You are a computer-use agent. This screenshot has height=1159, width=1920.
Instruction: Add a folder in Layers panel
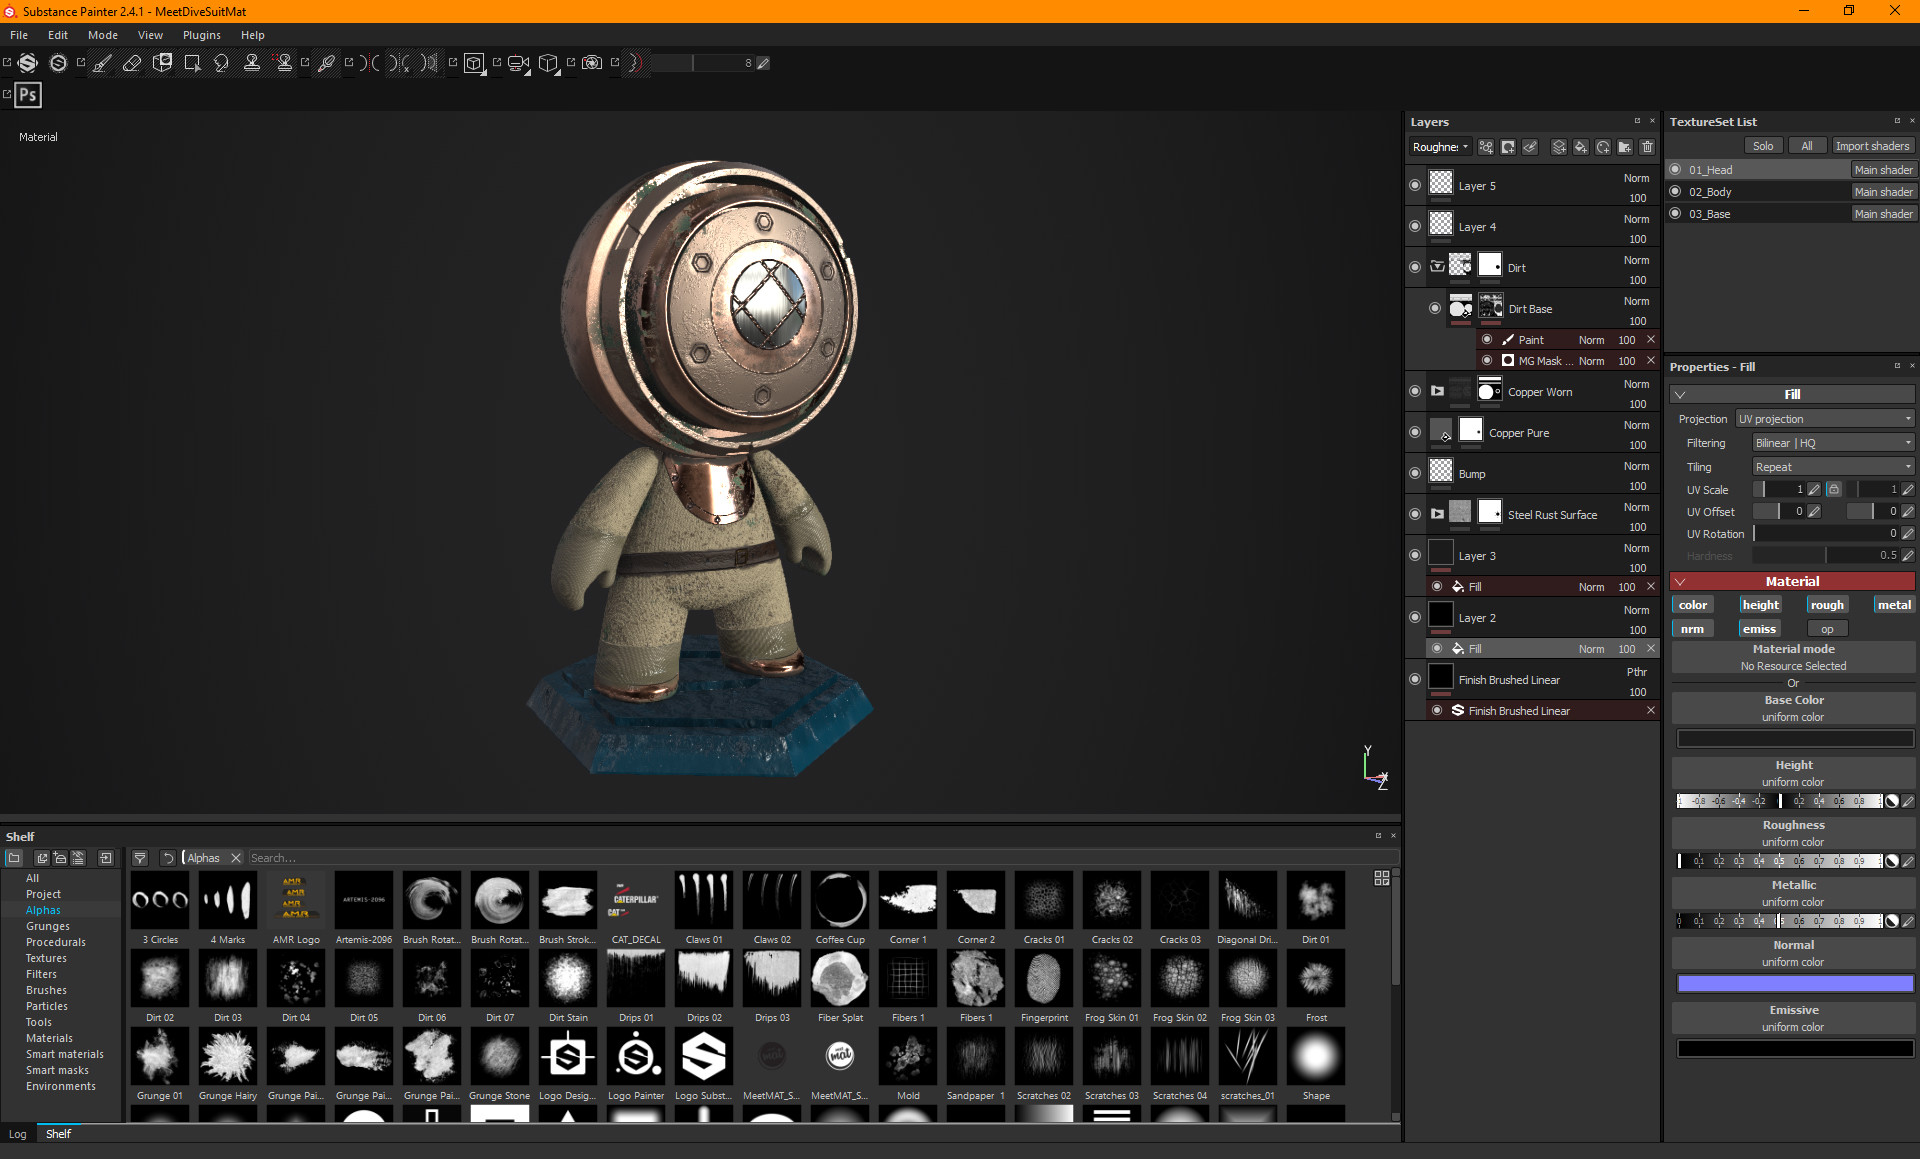(1625, 147)
